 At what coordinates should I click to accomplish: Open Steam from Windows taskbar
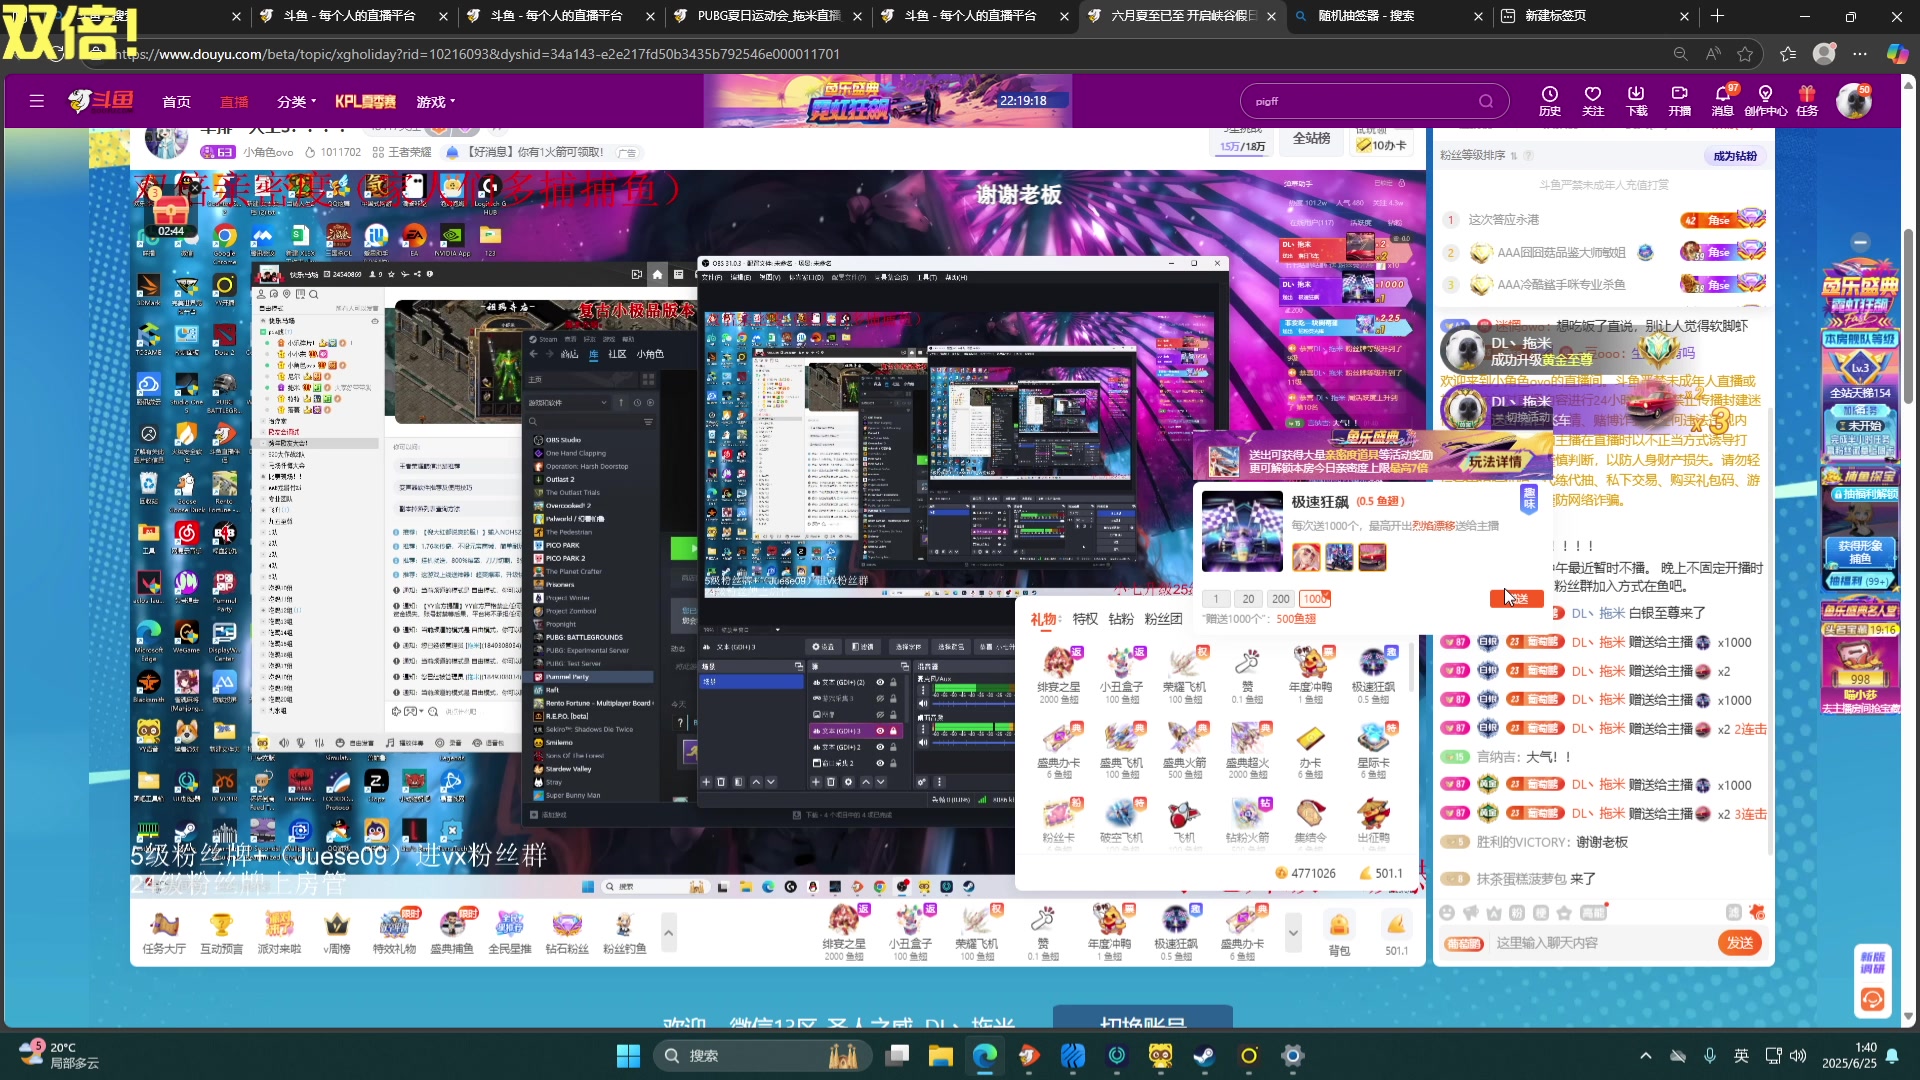1203,1056
